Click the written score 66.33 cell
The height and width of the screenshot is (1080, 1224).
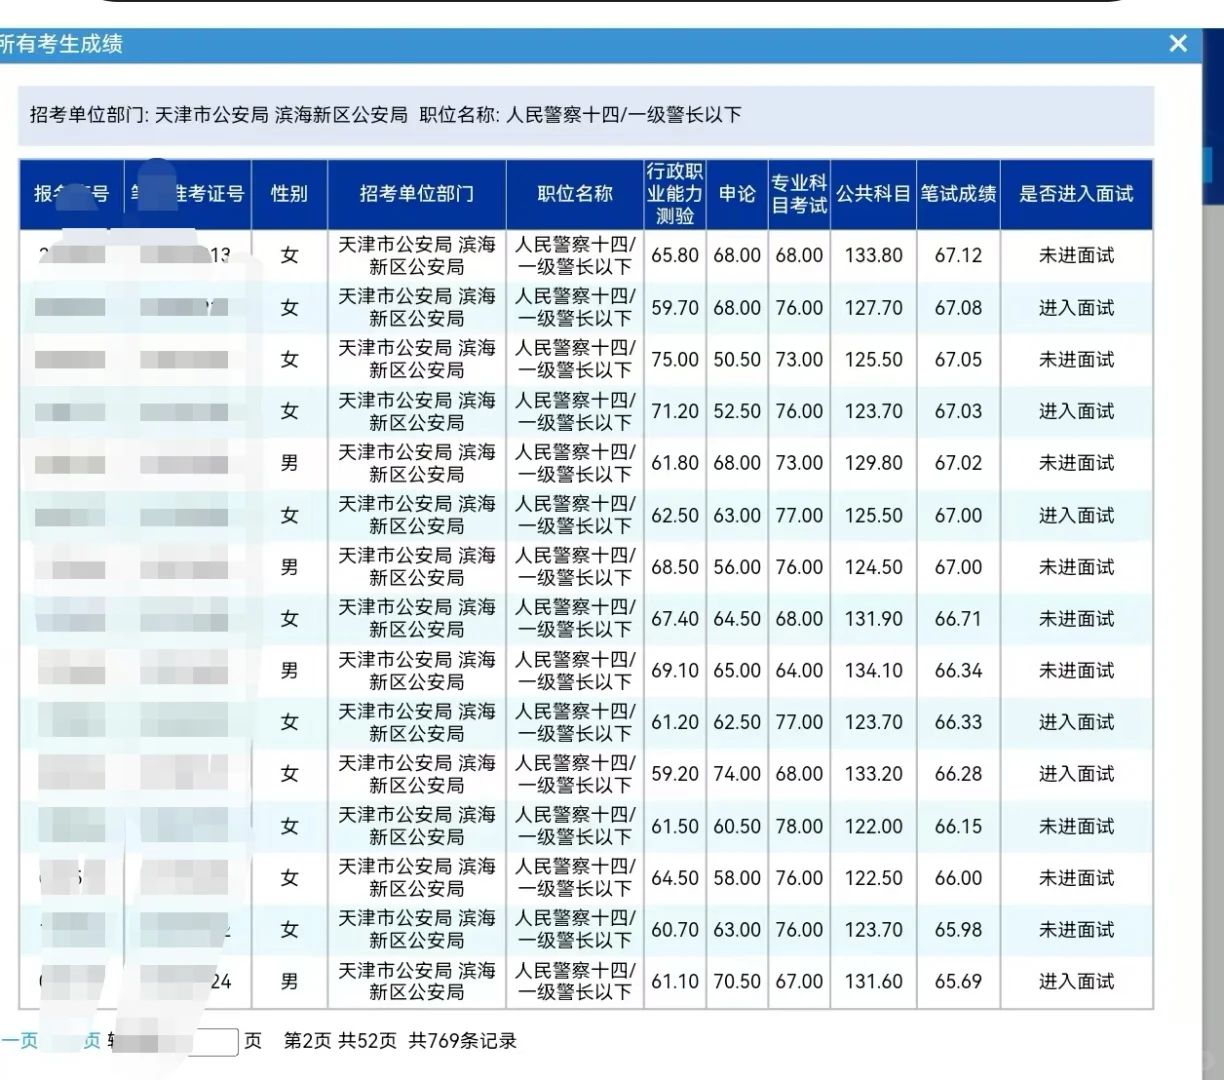tap(959, 723)
